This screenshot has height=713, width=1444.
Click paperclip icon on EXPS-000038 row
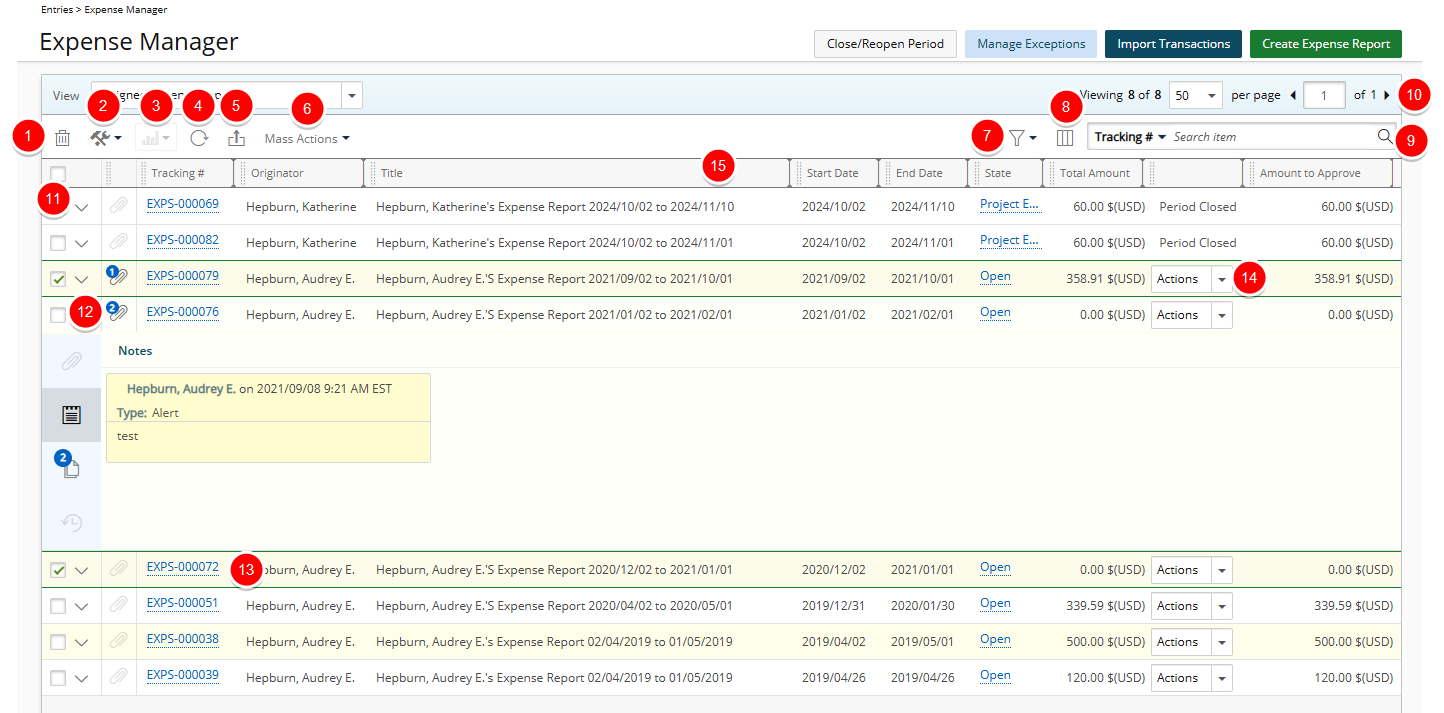[x=118, y=641]
